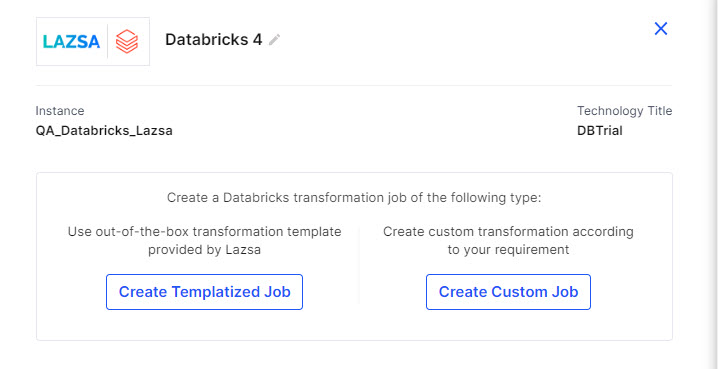Screen dimensions: 718x369
Task: Click the Create Templatized Job button
Action: click(x=204, y=292)
